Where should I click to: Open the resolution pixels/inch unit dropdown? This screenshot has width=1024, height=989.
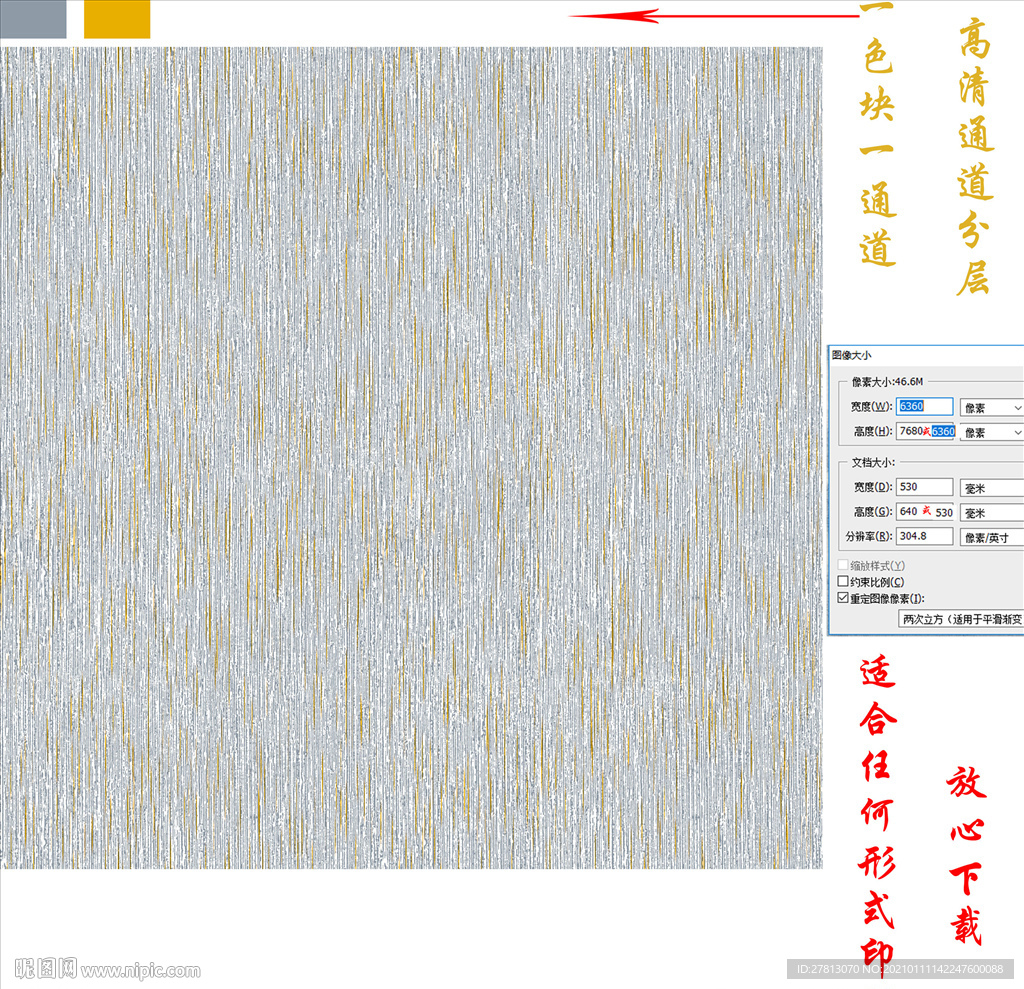click(991, 537)
